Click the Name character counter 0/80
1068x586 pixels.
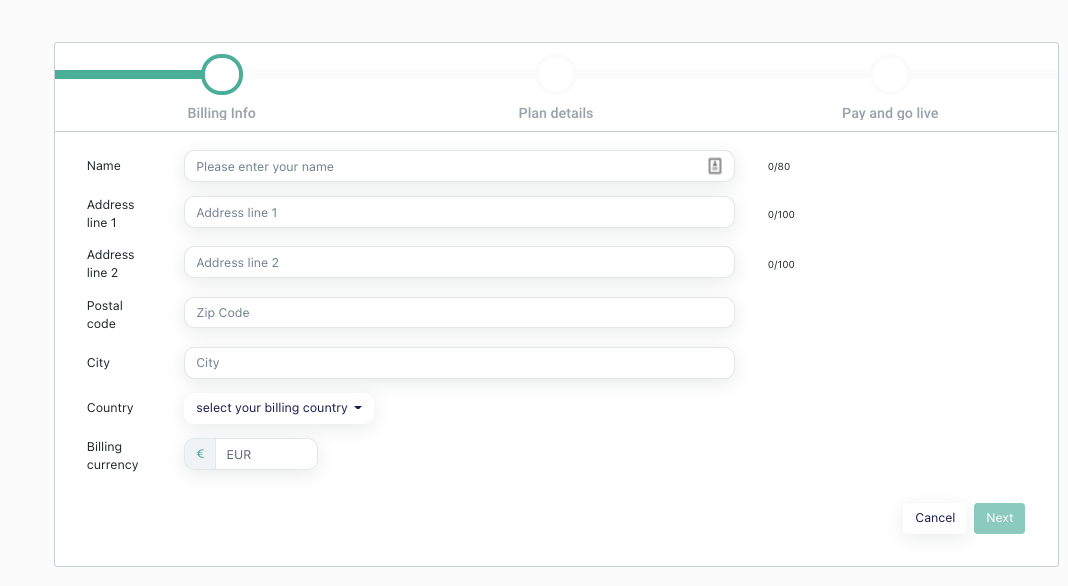tap(779, 166)
